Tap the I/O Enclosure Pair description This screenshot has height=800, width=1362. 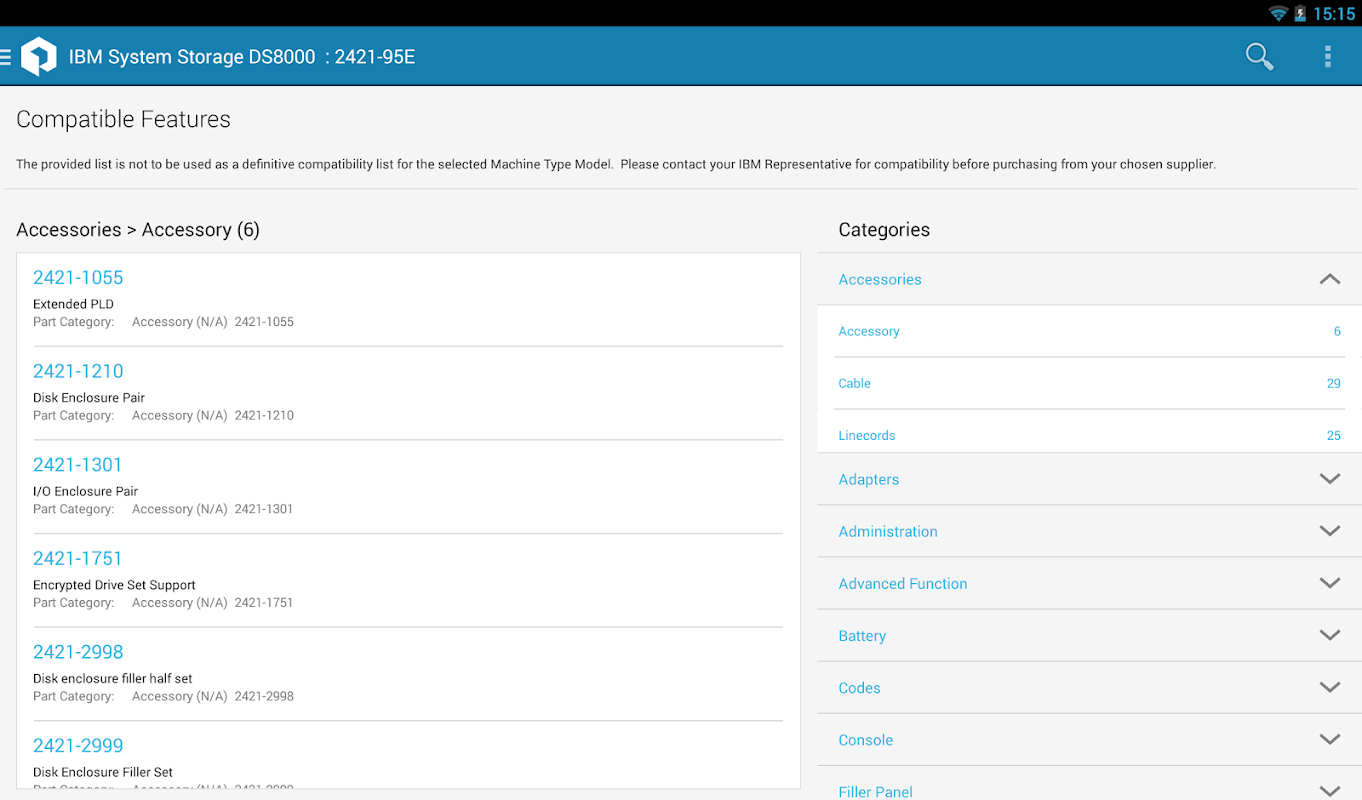85,491
